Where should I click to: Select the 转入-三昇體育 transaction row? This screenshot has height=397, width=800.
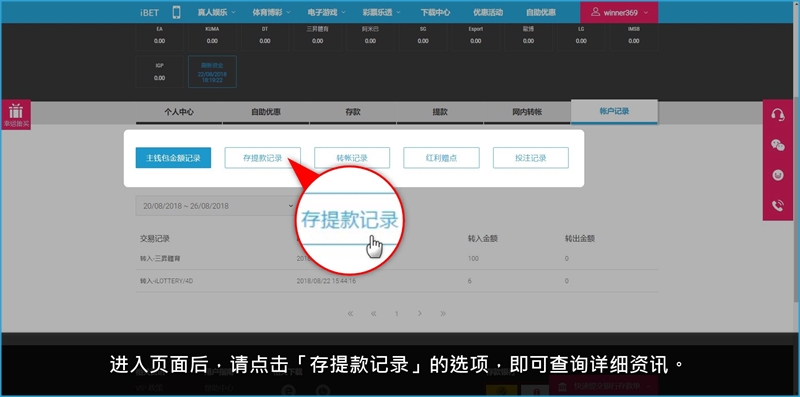pos(396,259)
